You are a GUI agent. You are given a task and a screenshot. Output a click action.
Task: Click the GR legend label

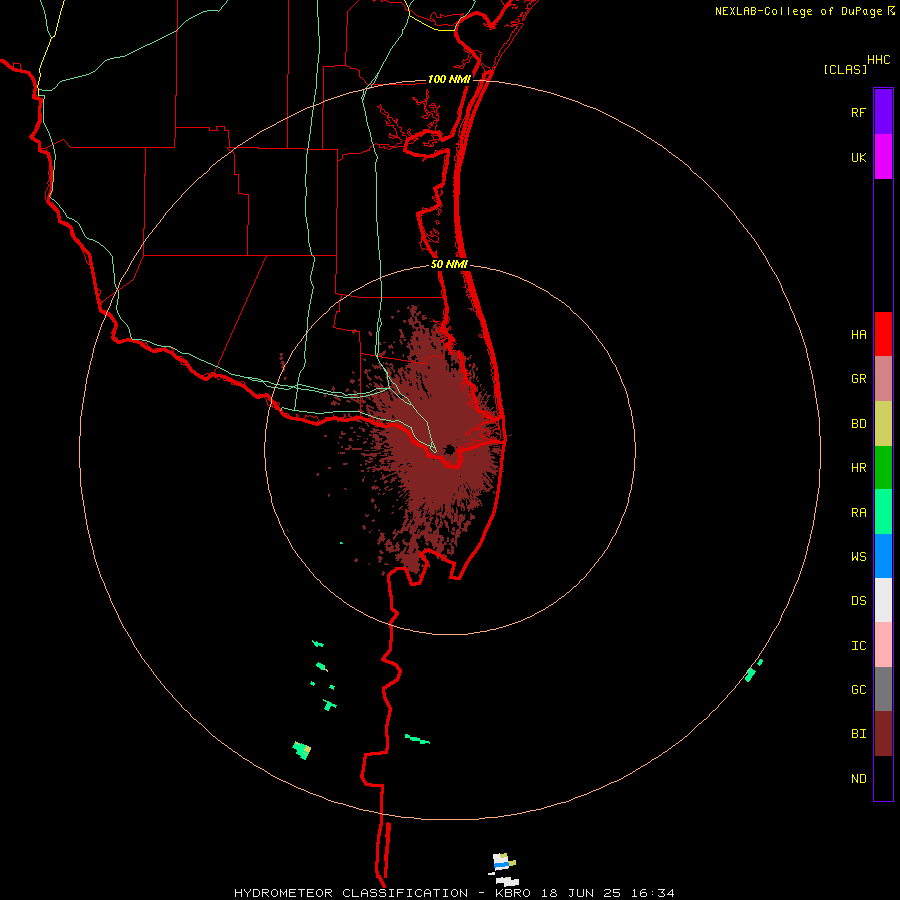click(858, 379)
